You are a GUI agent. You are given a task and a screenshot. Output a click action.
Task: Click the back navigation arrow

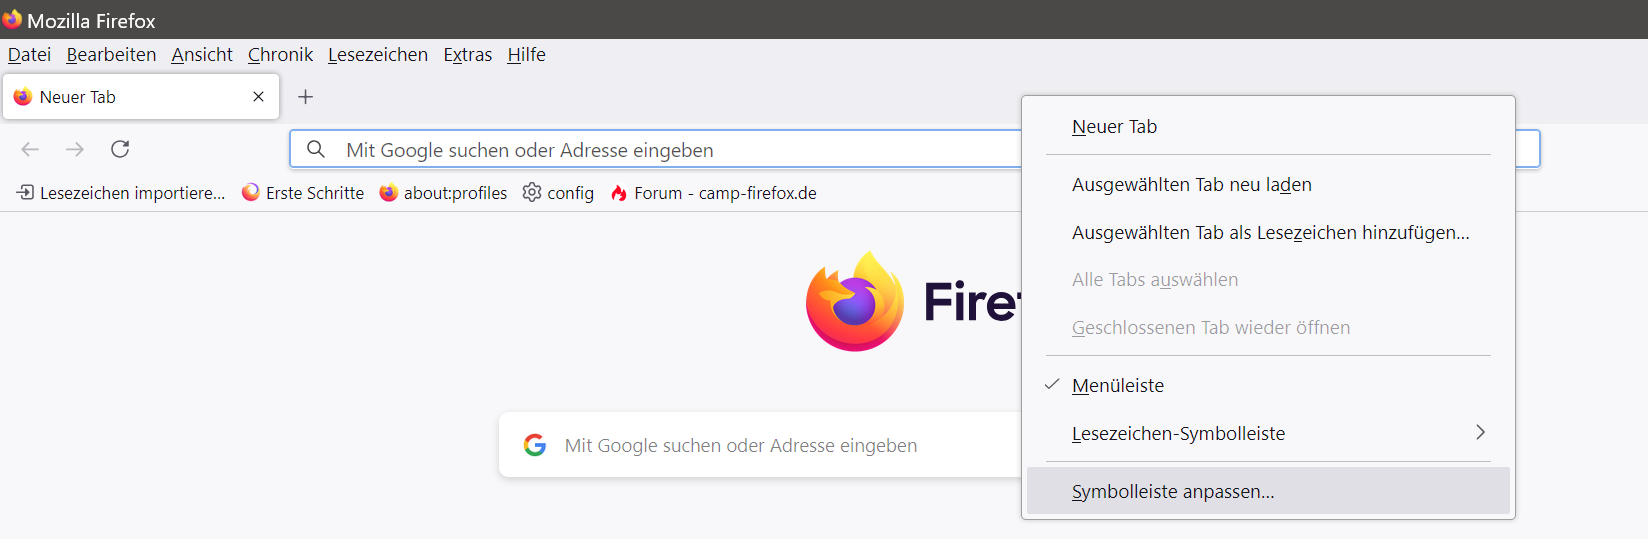(x=30, y=149)
